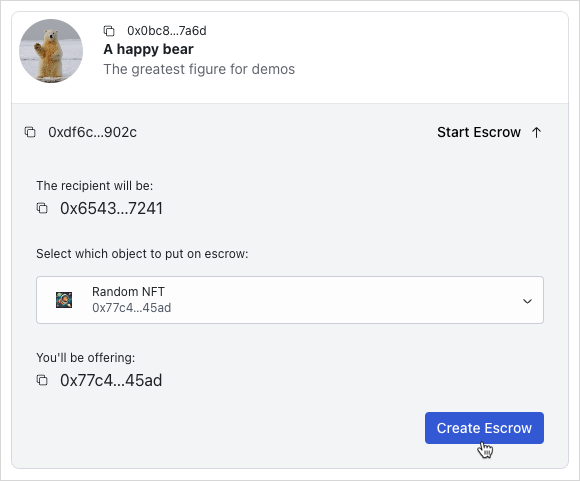Viewport: 580px width, 481px height.
Task: Open the Random NFT selection box
Action: [x=290, y=300]
